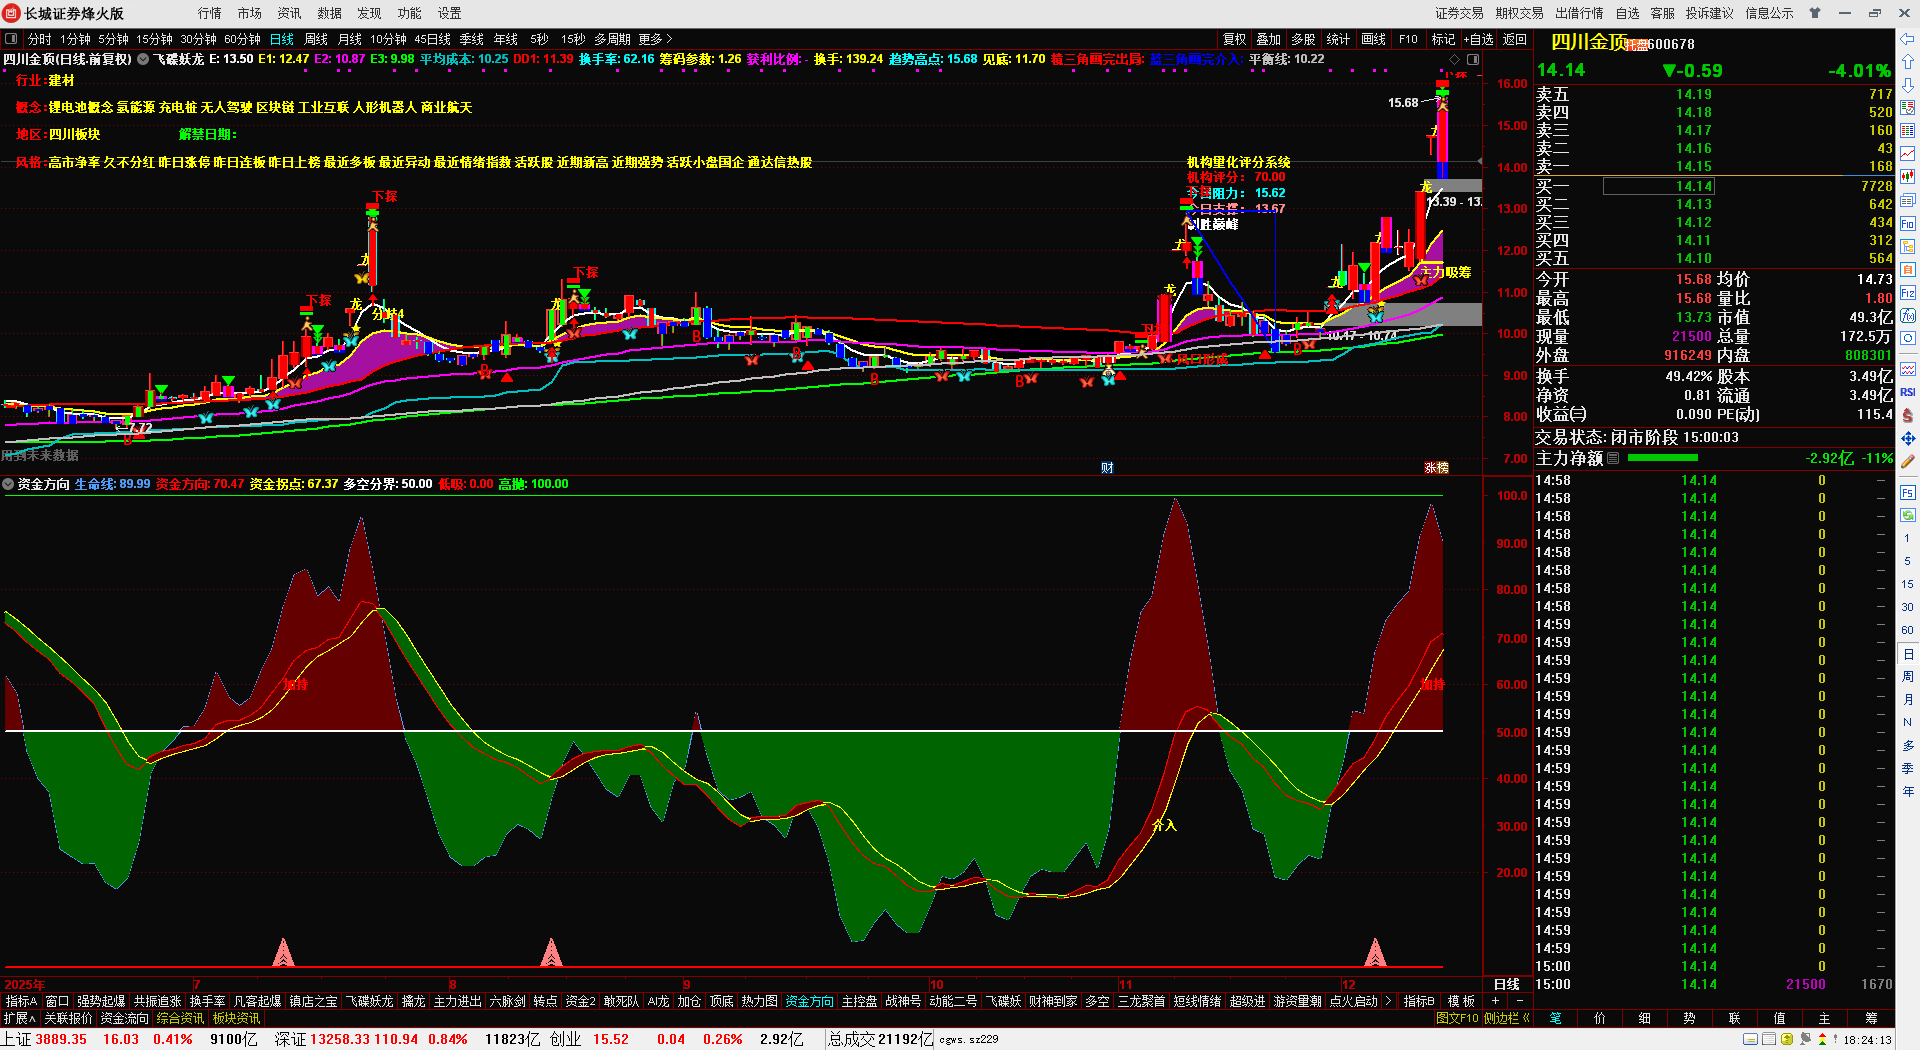Switch to 60-minute period in sidebar
The width and height of the screenshot is (1920, 1050).
pyautogui.click(x=1907, y=630)
